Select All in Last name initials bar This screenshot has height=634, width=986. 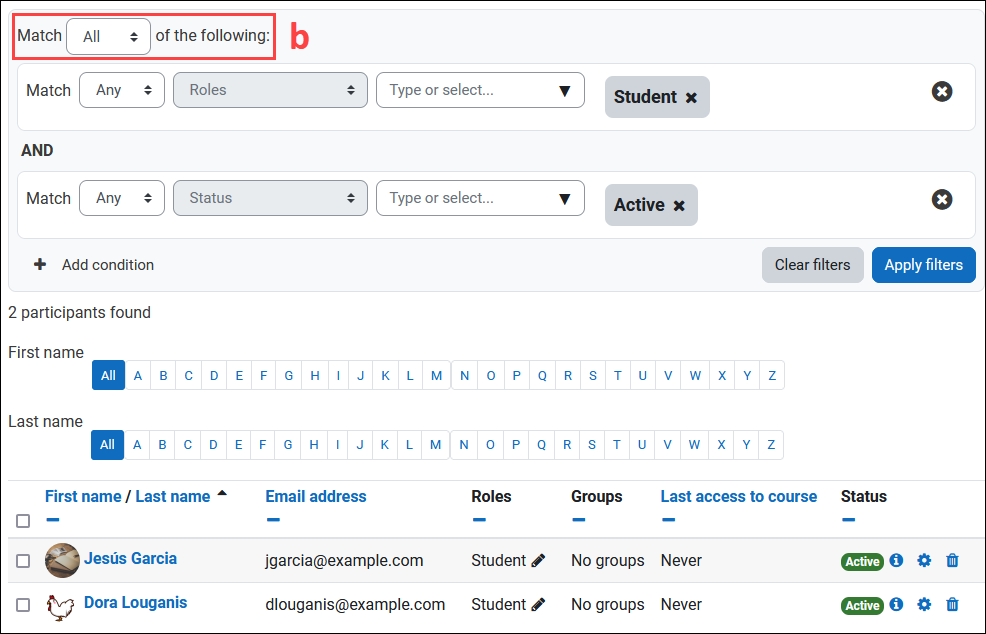[x=108, y=445]
